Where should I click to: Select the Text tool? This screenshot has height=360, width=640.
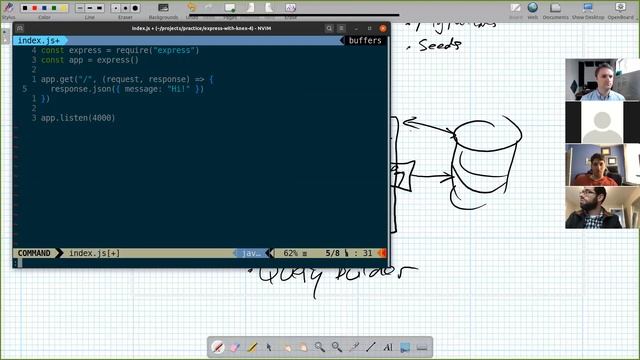point(388,347)
